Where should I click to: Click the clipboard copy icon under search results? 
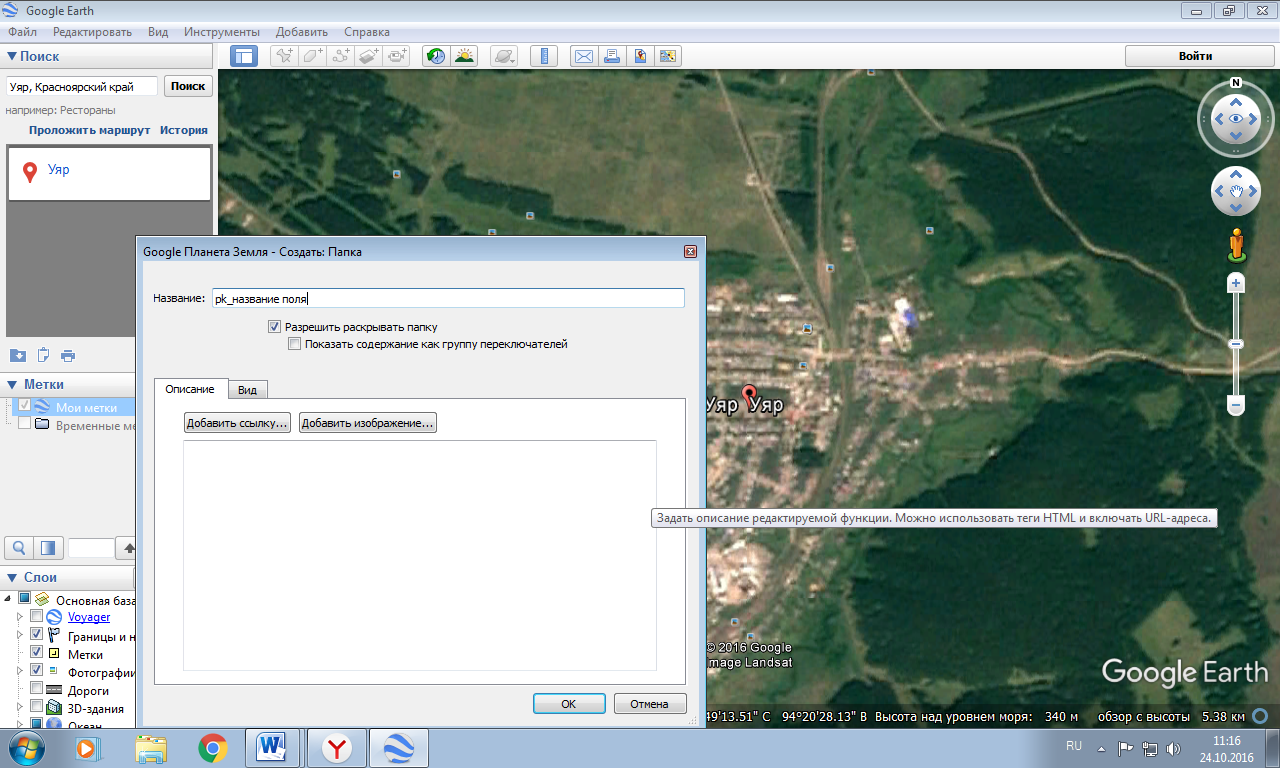click(43, 355)
